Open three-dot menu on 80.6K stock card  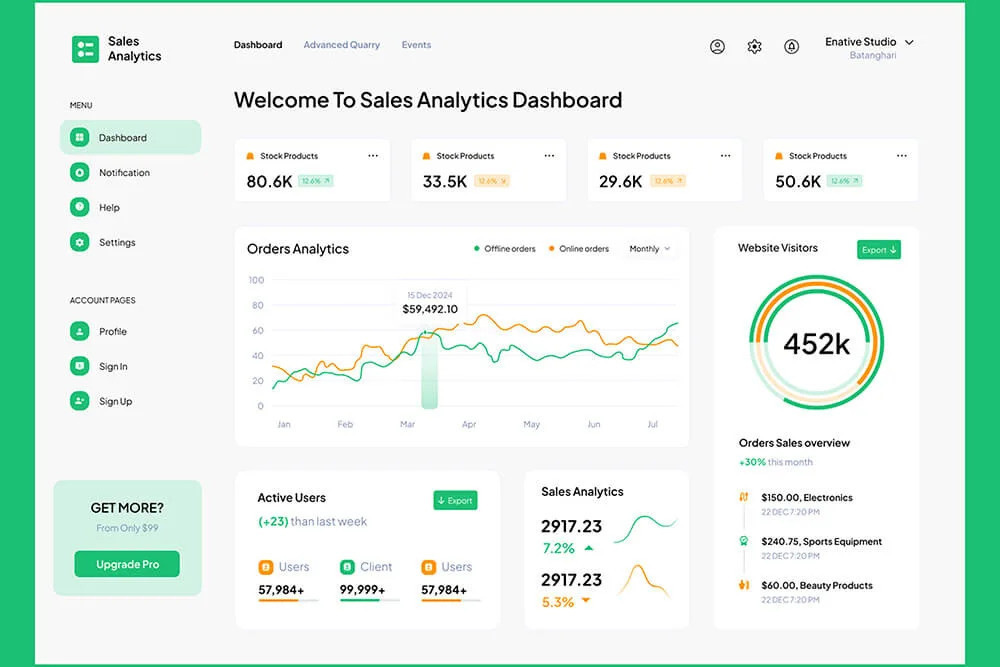click(x=373, y=156)
